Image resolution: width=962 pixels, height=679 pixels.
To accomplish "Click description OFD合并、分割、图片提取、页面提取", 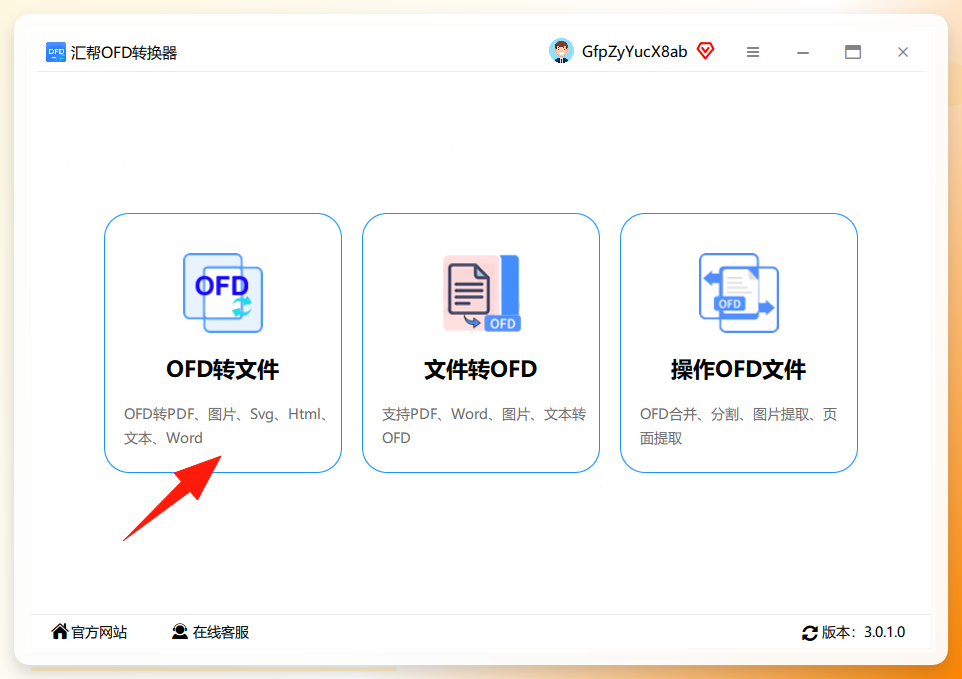I will [739, 426].
